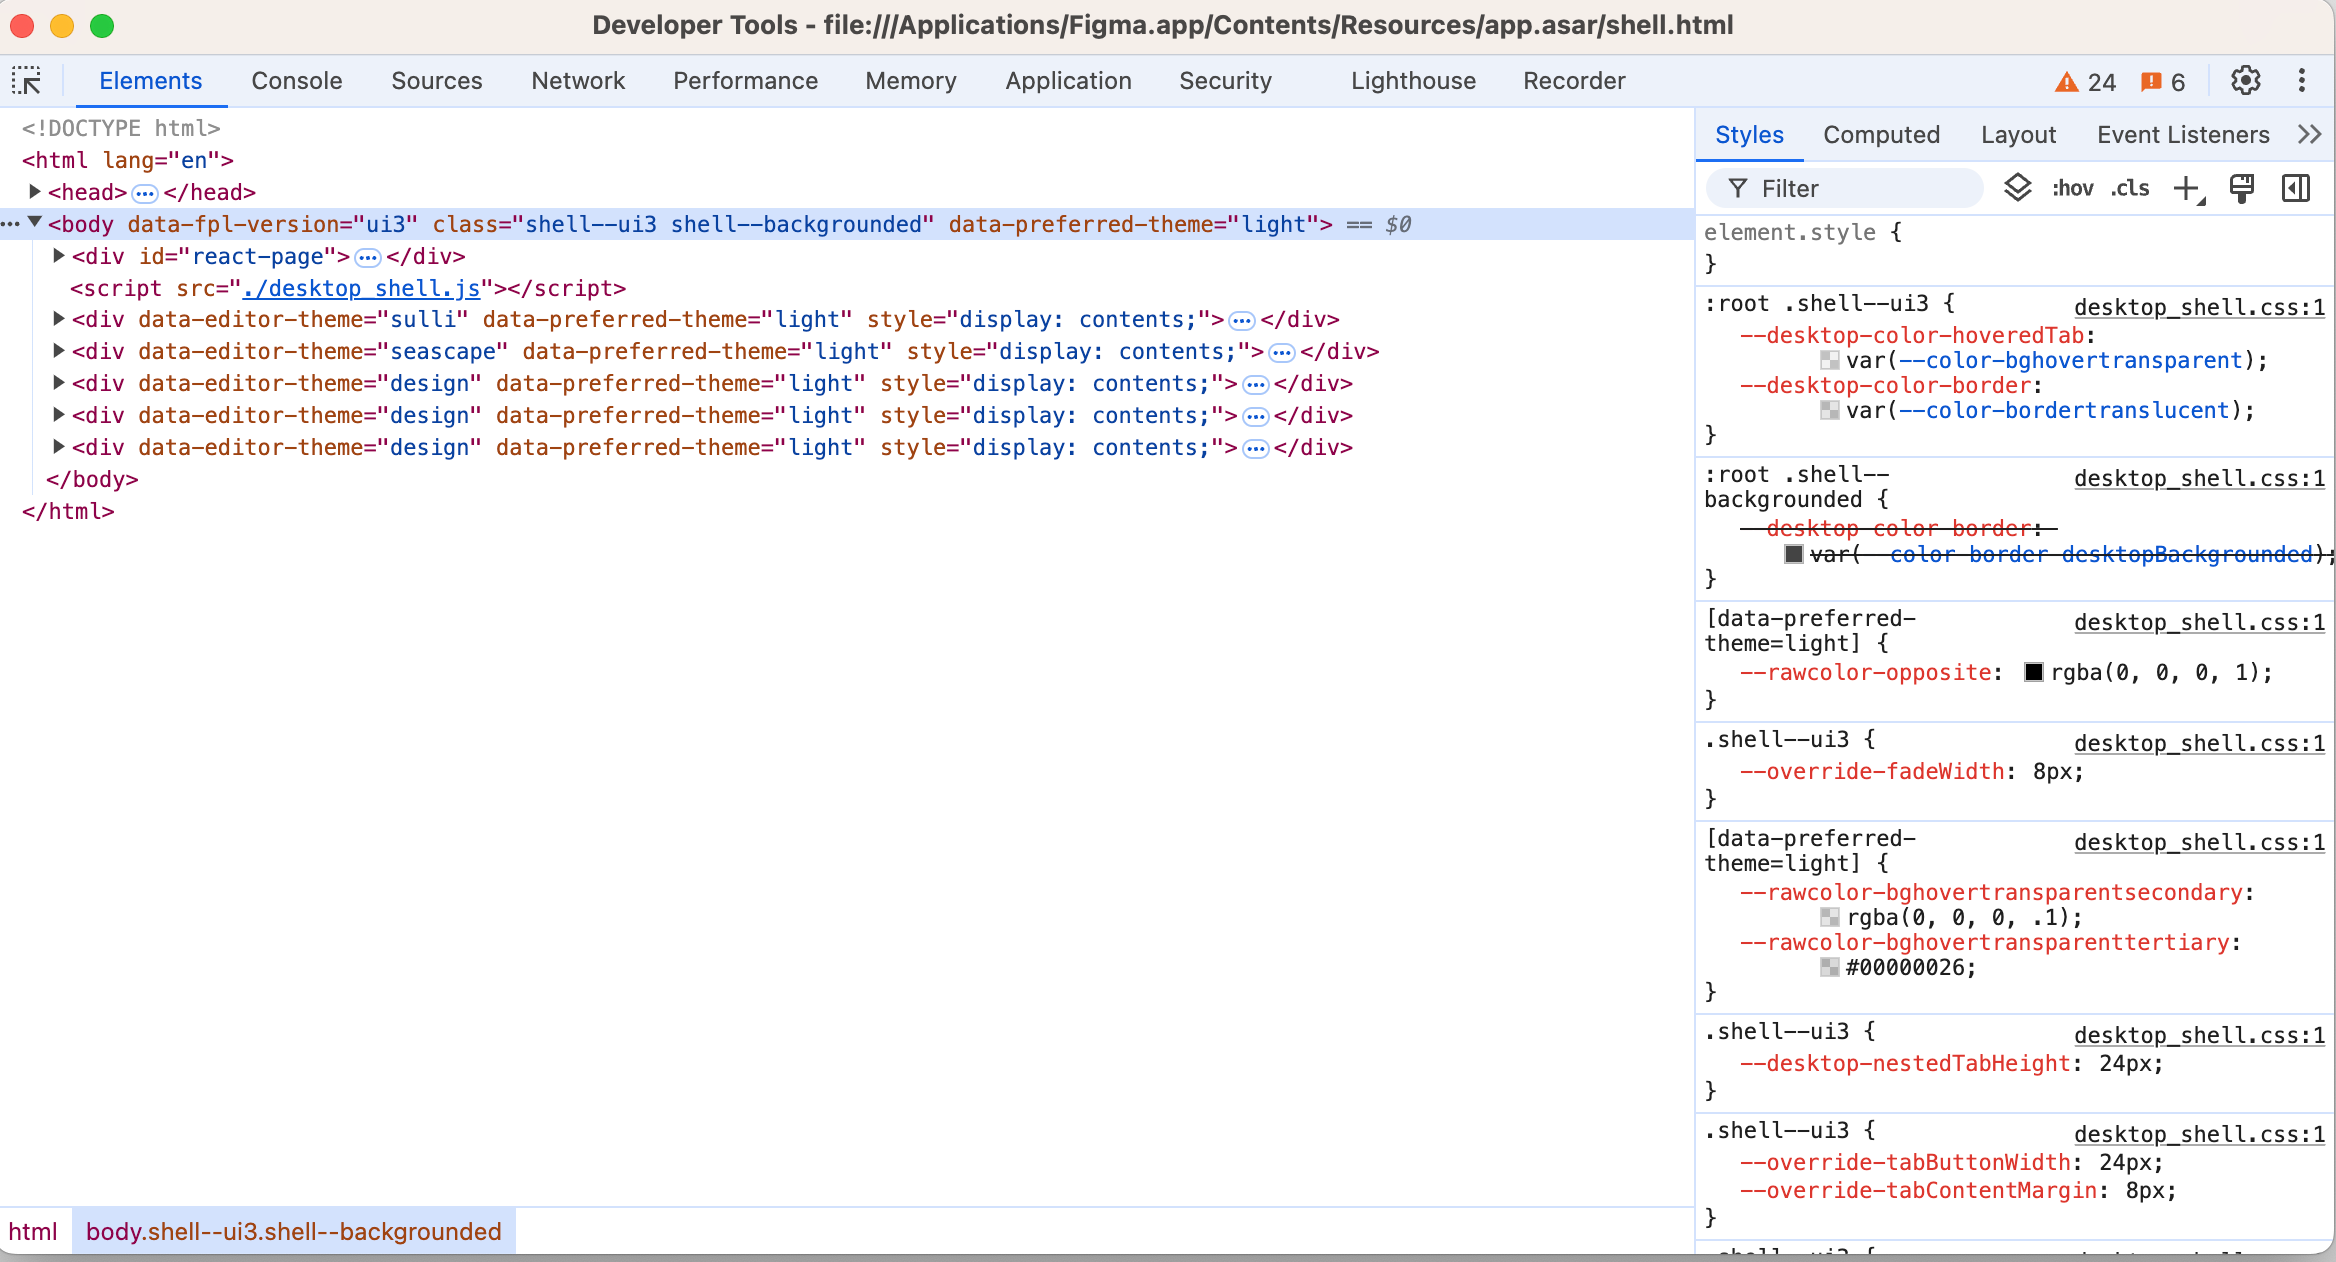Expand the first design editor-theme div
Viewport: 2336px width, 1262px height.
pyautogui.click(x=59, y=383)
